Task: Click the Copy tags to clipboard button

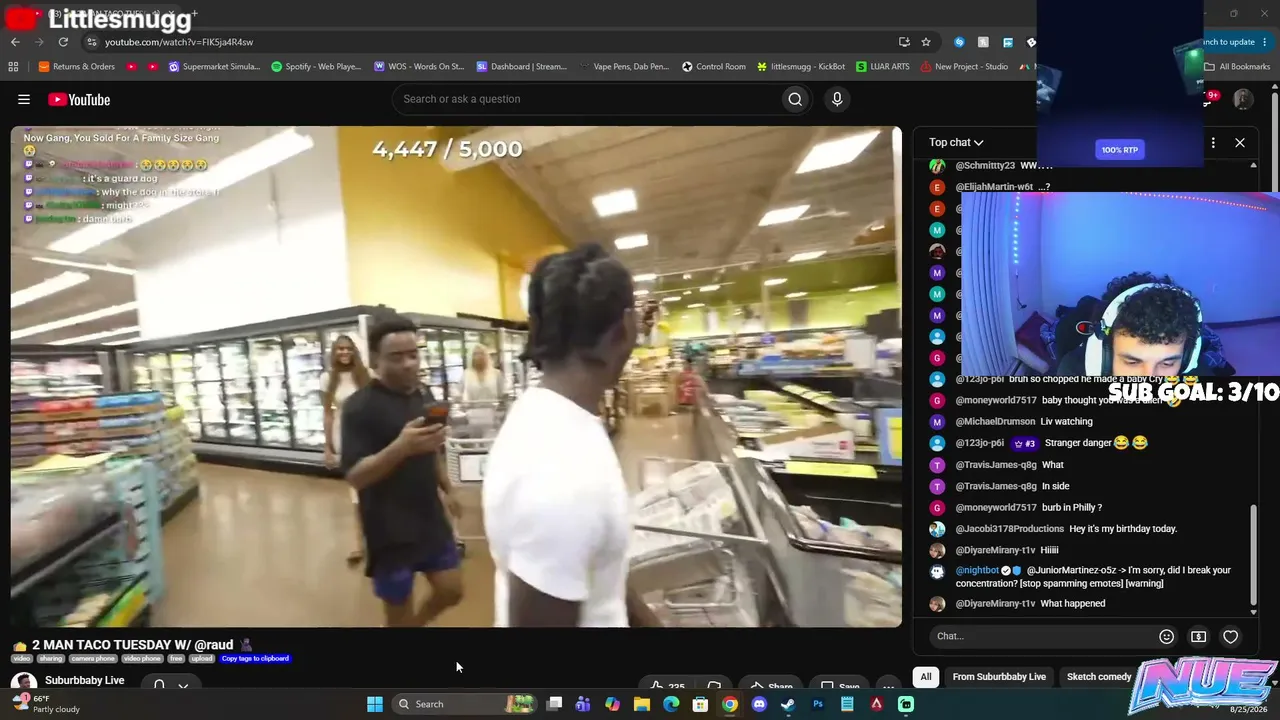Action: (x=255, y=658)
